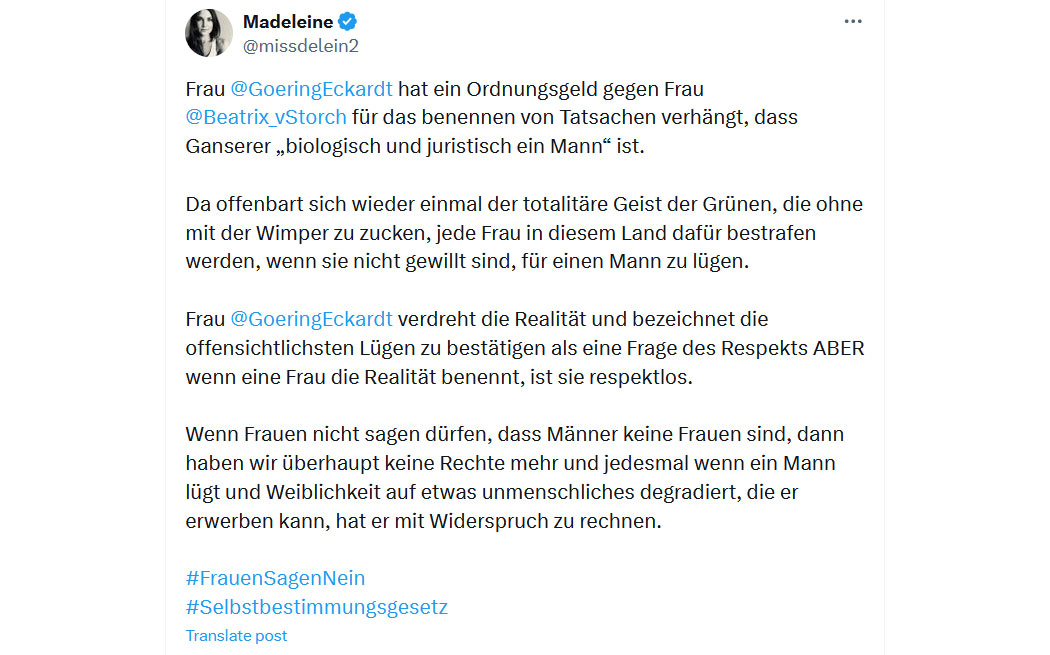Open @GoeringEckardt mention in the first paragraph
1050x655 pixels.
[311, 89]
